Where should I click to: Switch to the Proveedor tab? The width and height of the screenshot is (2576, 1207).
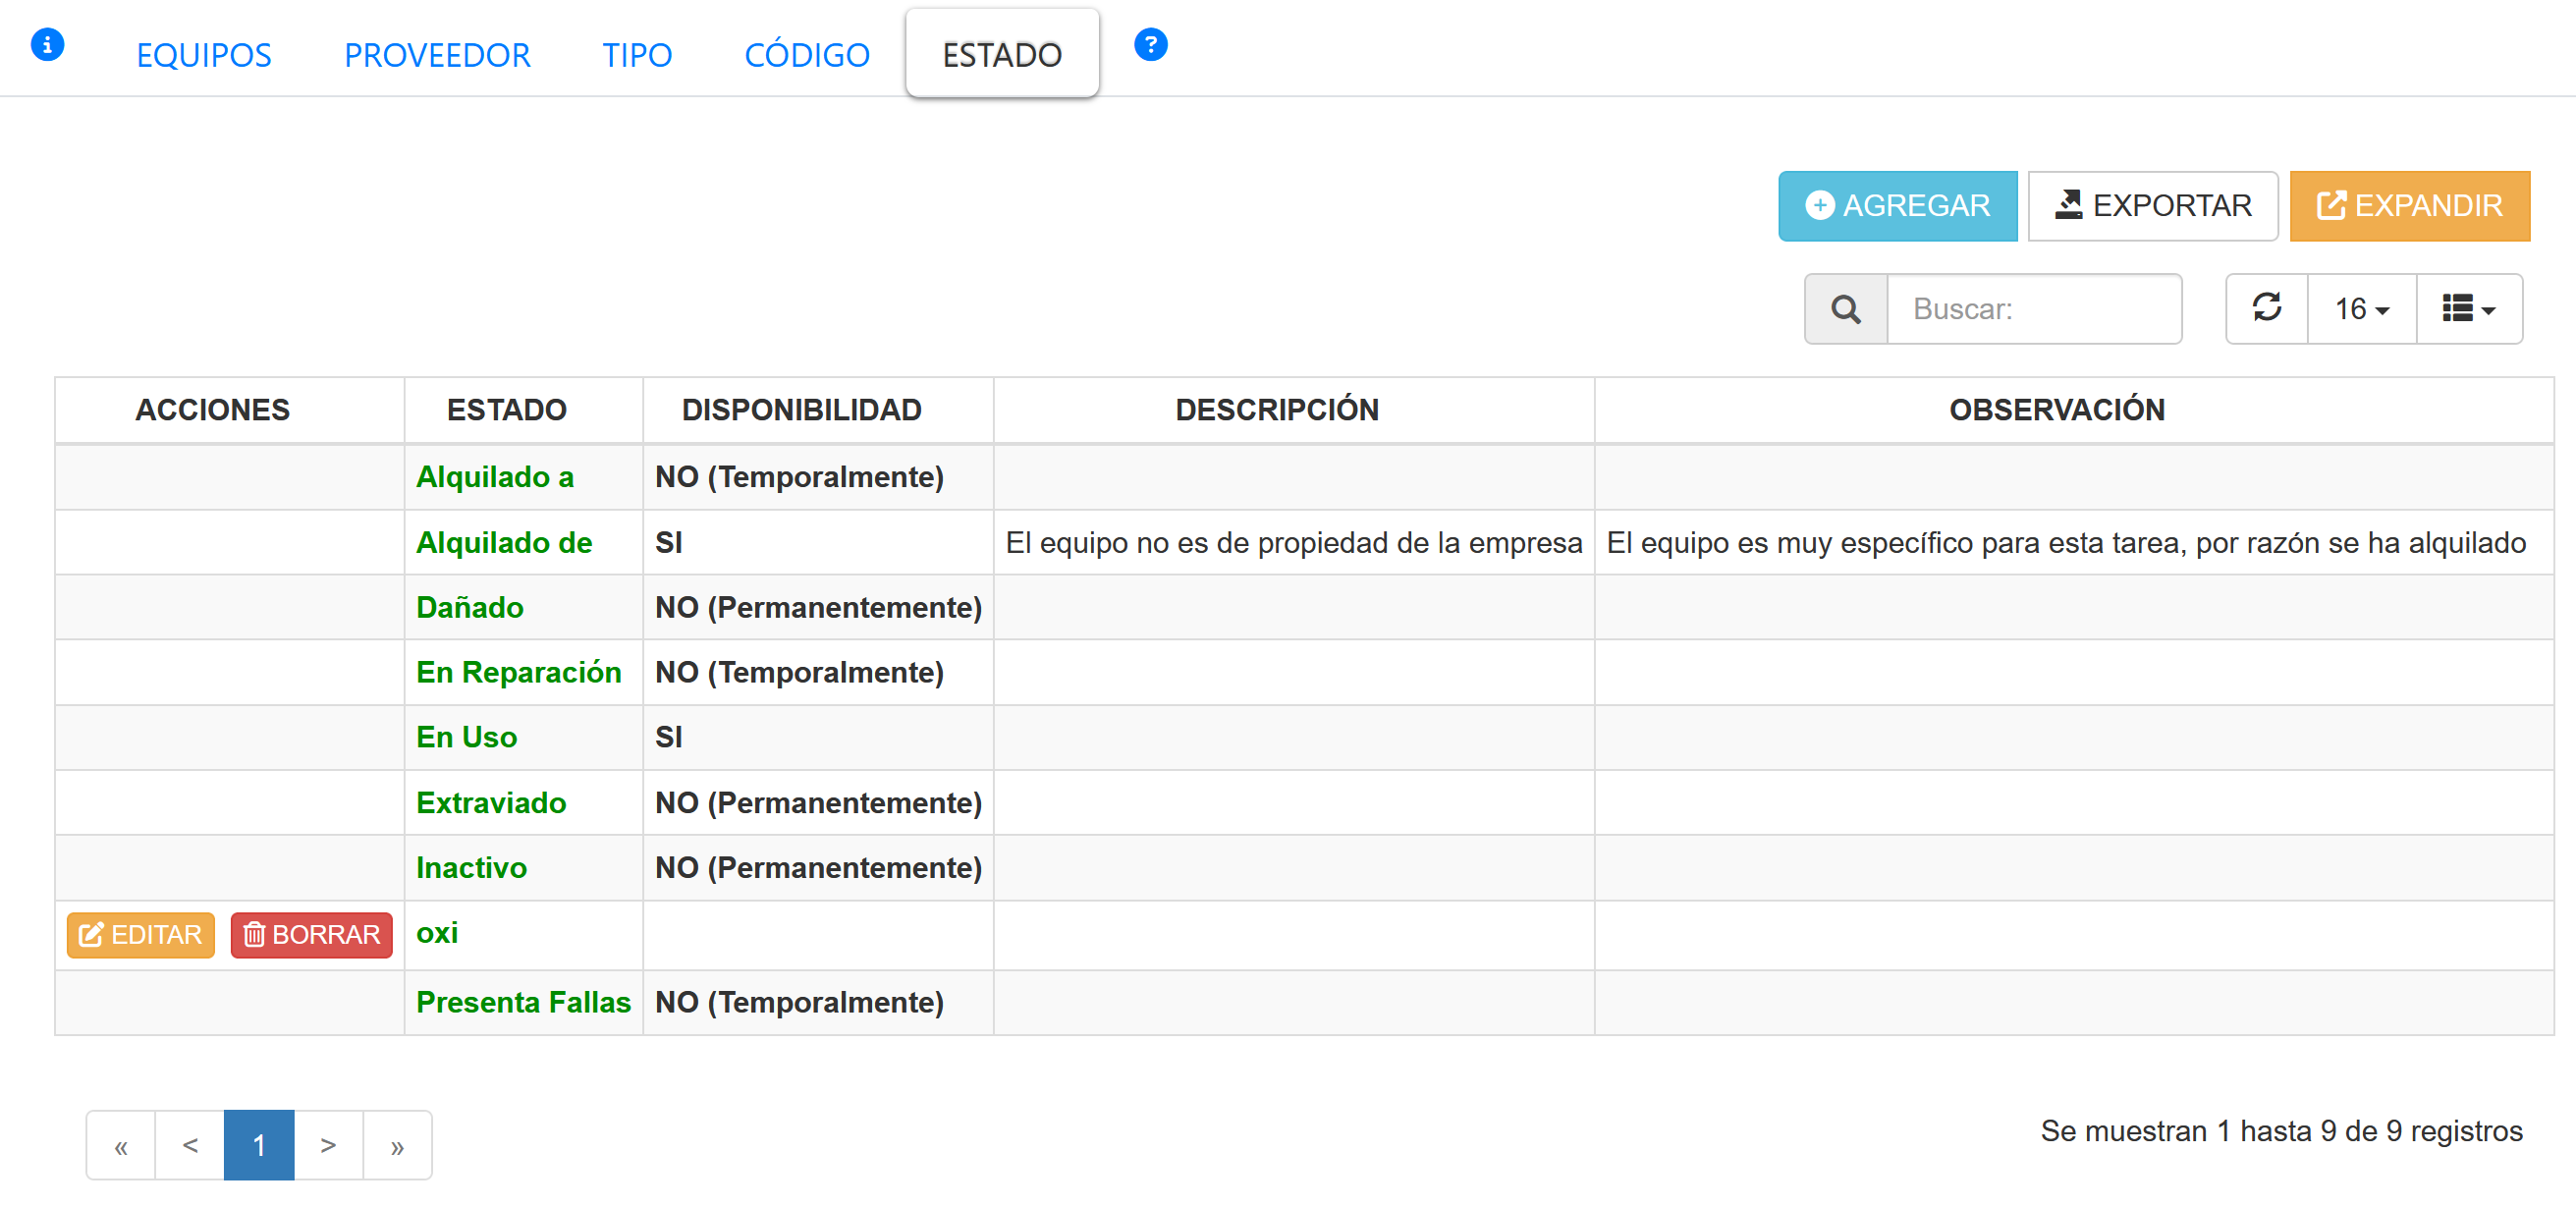437,55
